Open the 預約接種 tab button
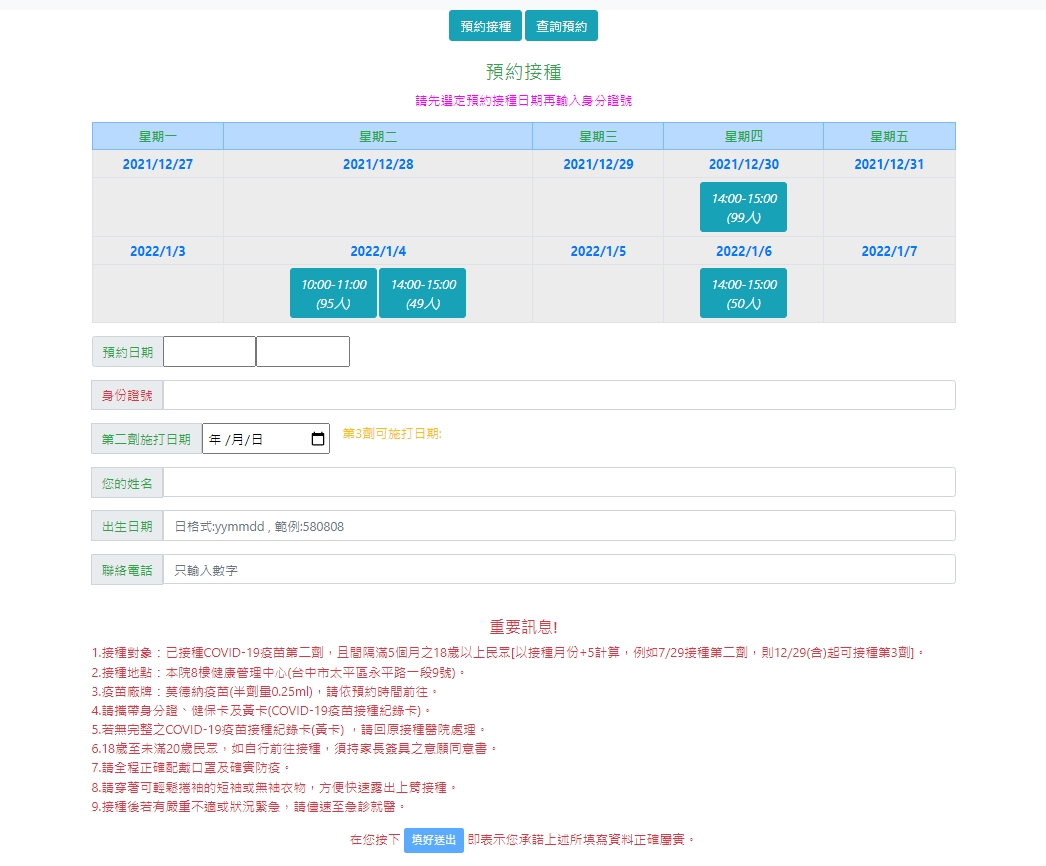 (x=486, y=26)
